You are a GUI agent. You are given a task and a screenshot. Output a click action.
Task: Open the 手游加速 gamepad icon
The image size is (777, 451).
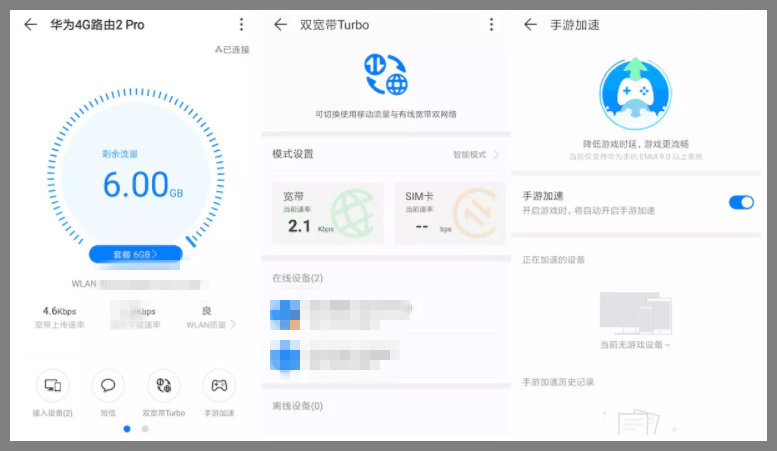pyautogui.click(x=219, y=385)
